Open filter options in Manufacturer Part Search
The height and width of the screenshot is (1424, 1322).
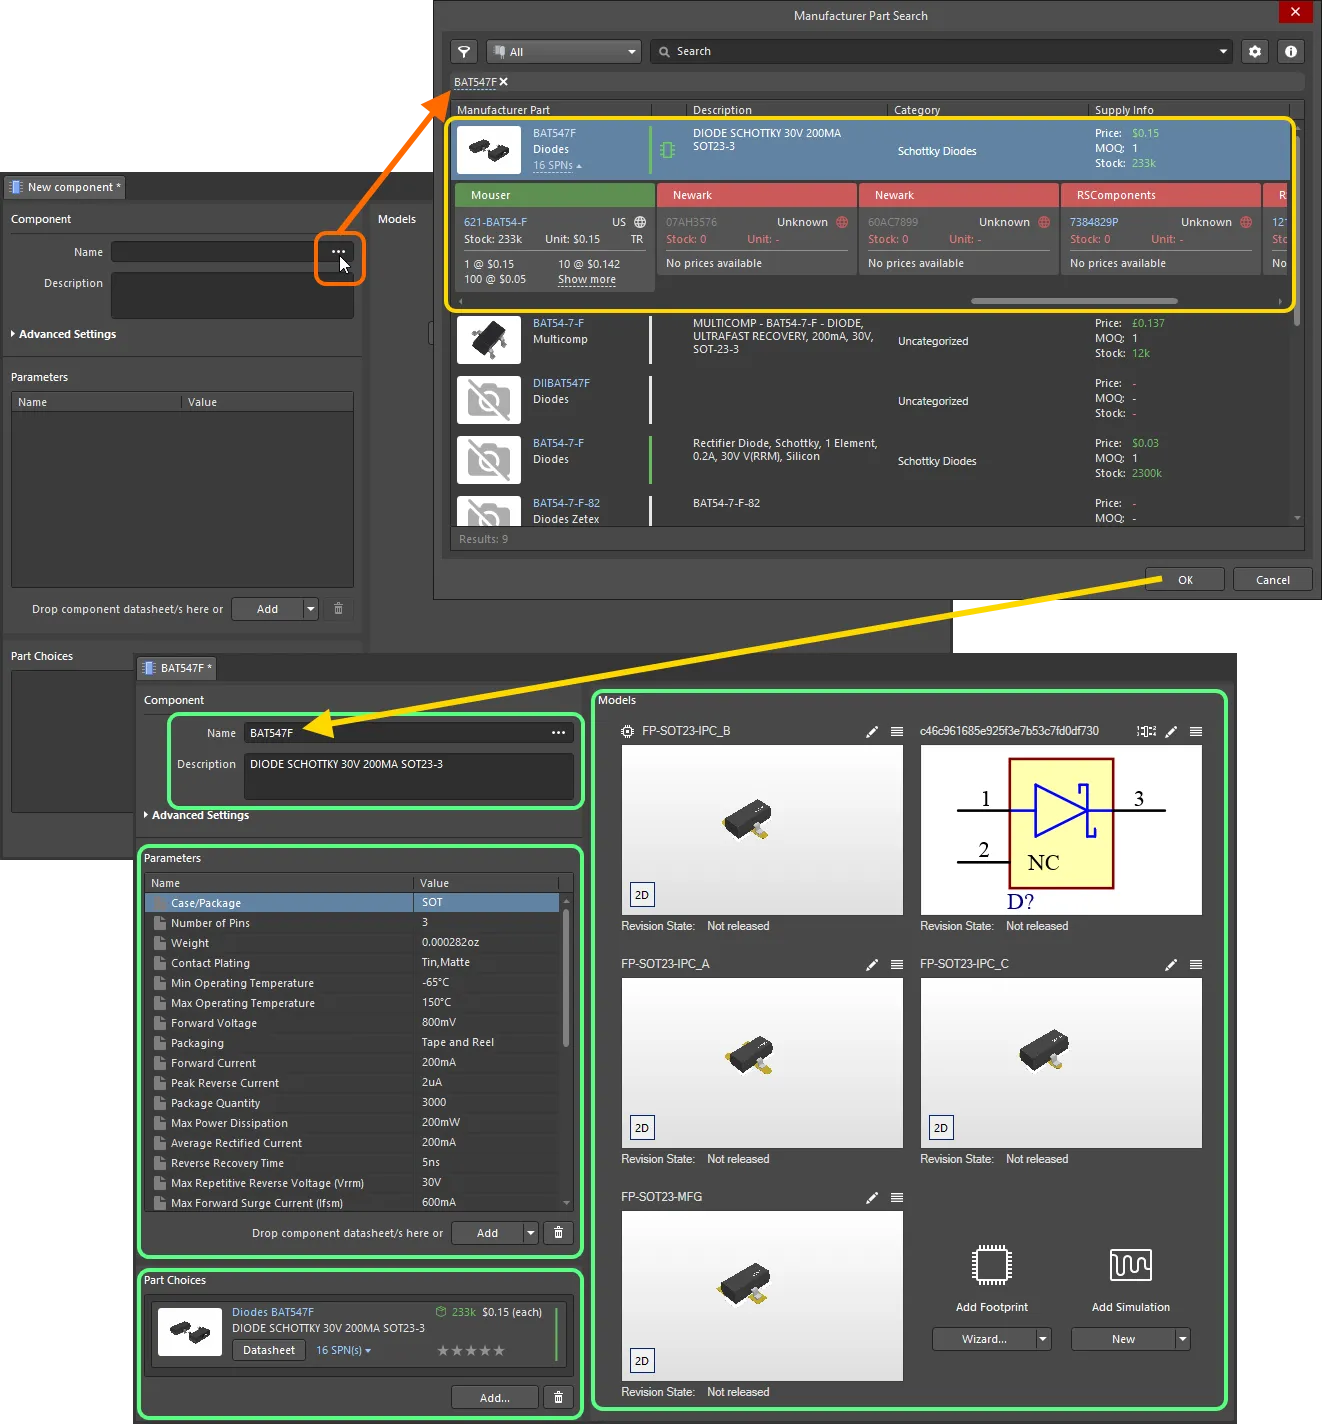(x=464, y=51)
